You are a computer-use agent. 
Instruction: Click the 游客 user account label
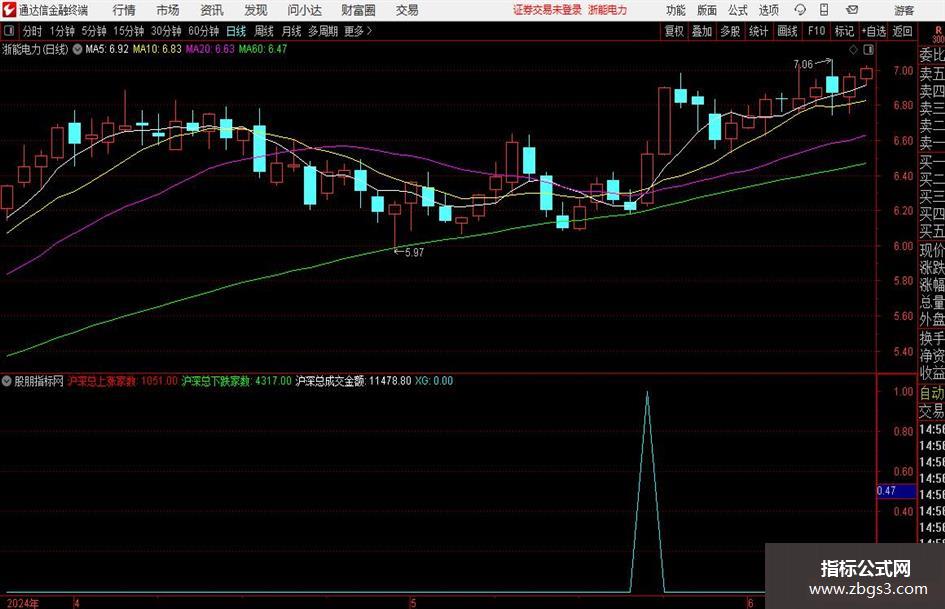pos(904,10)
